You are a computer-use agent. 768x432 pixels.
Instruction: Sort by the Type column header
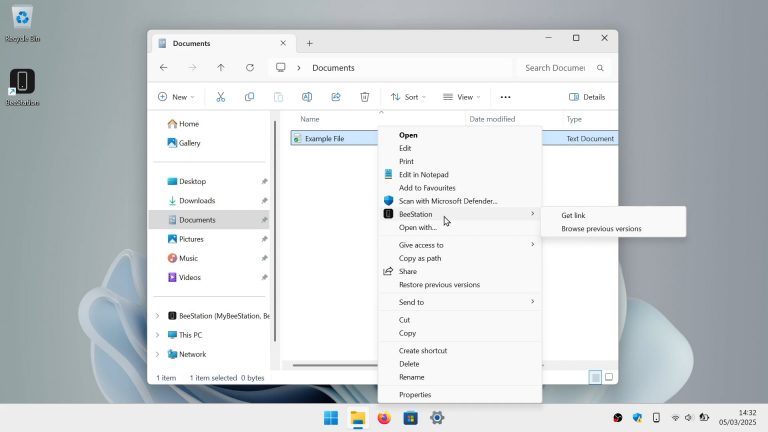(574, 119)
